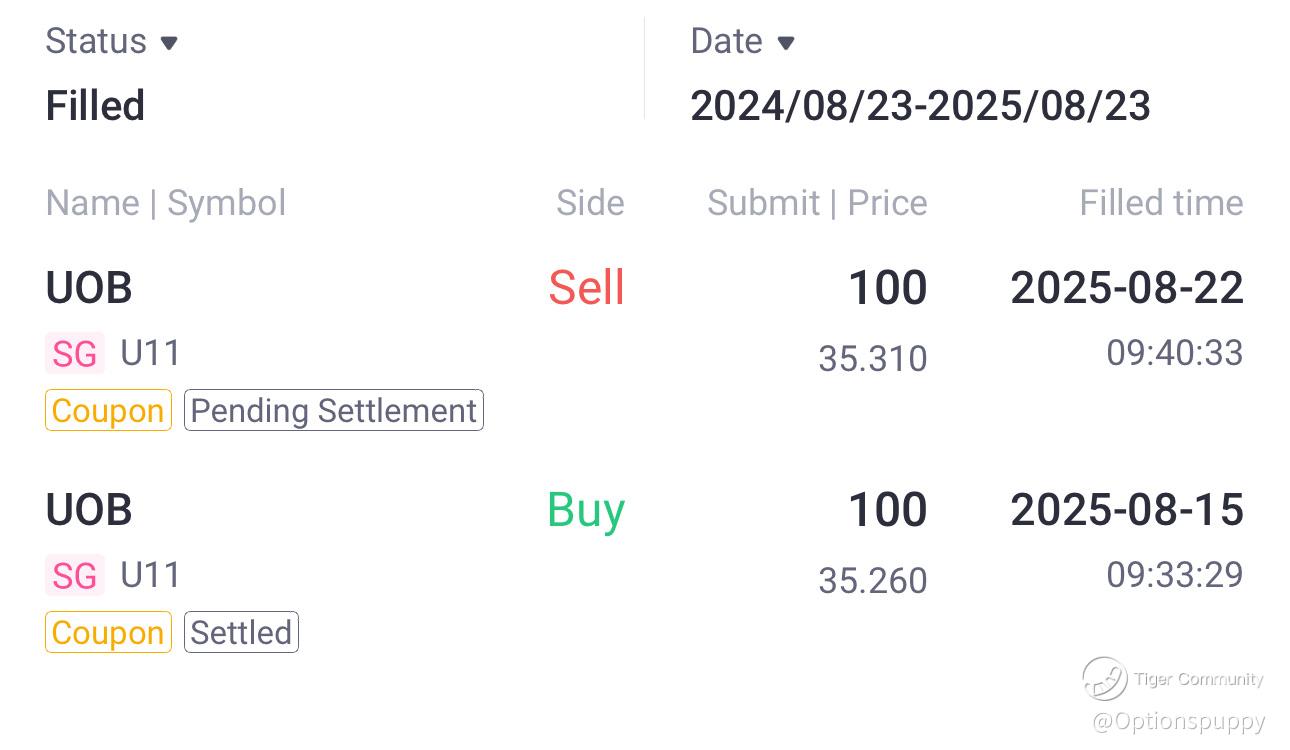Tap the Coupon tag on Buy order
1290x750 pixels.
(108, 633)
